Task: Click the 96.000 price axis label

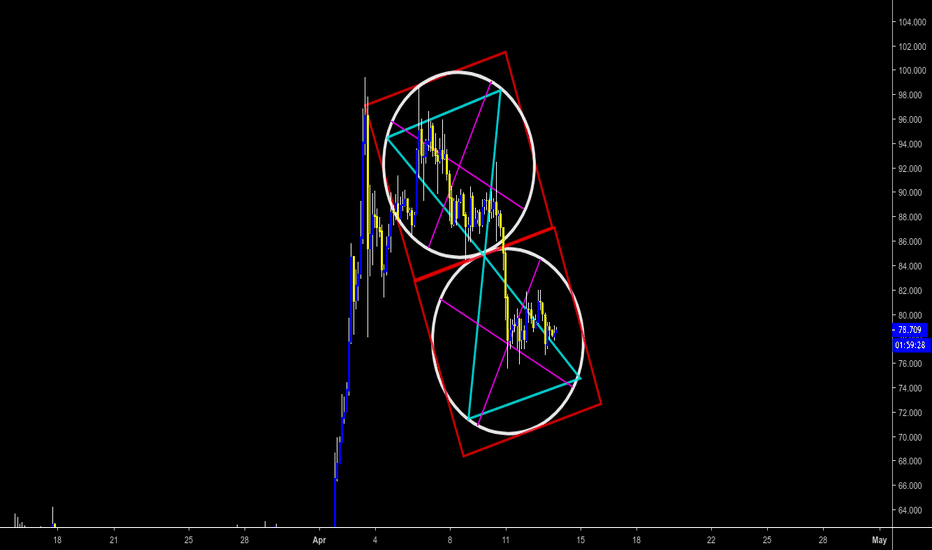Action: click(912, 120)
